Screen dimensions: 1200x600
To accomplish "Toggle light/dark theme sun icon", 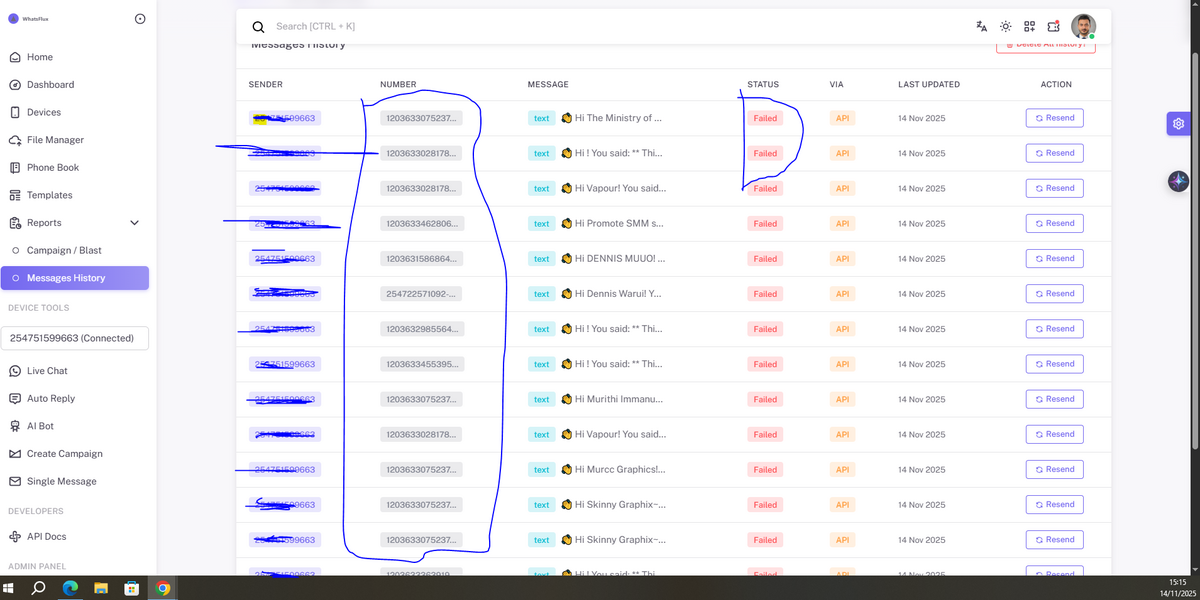I will 1005,27.
